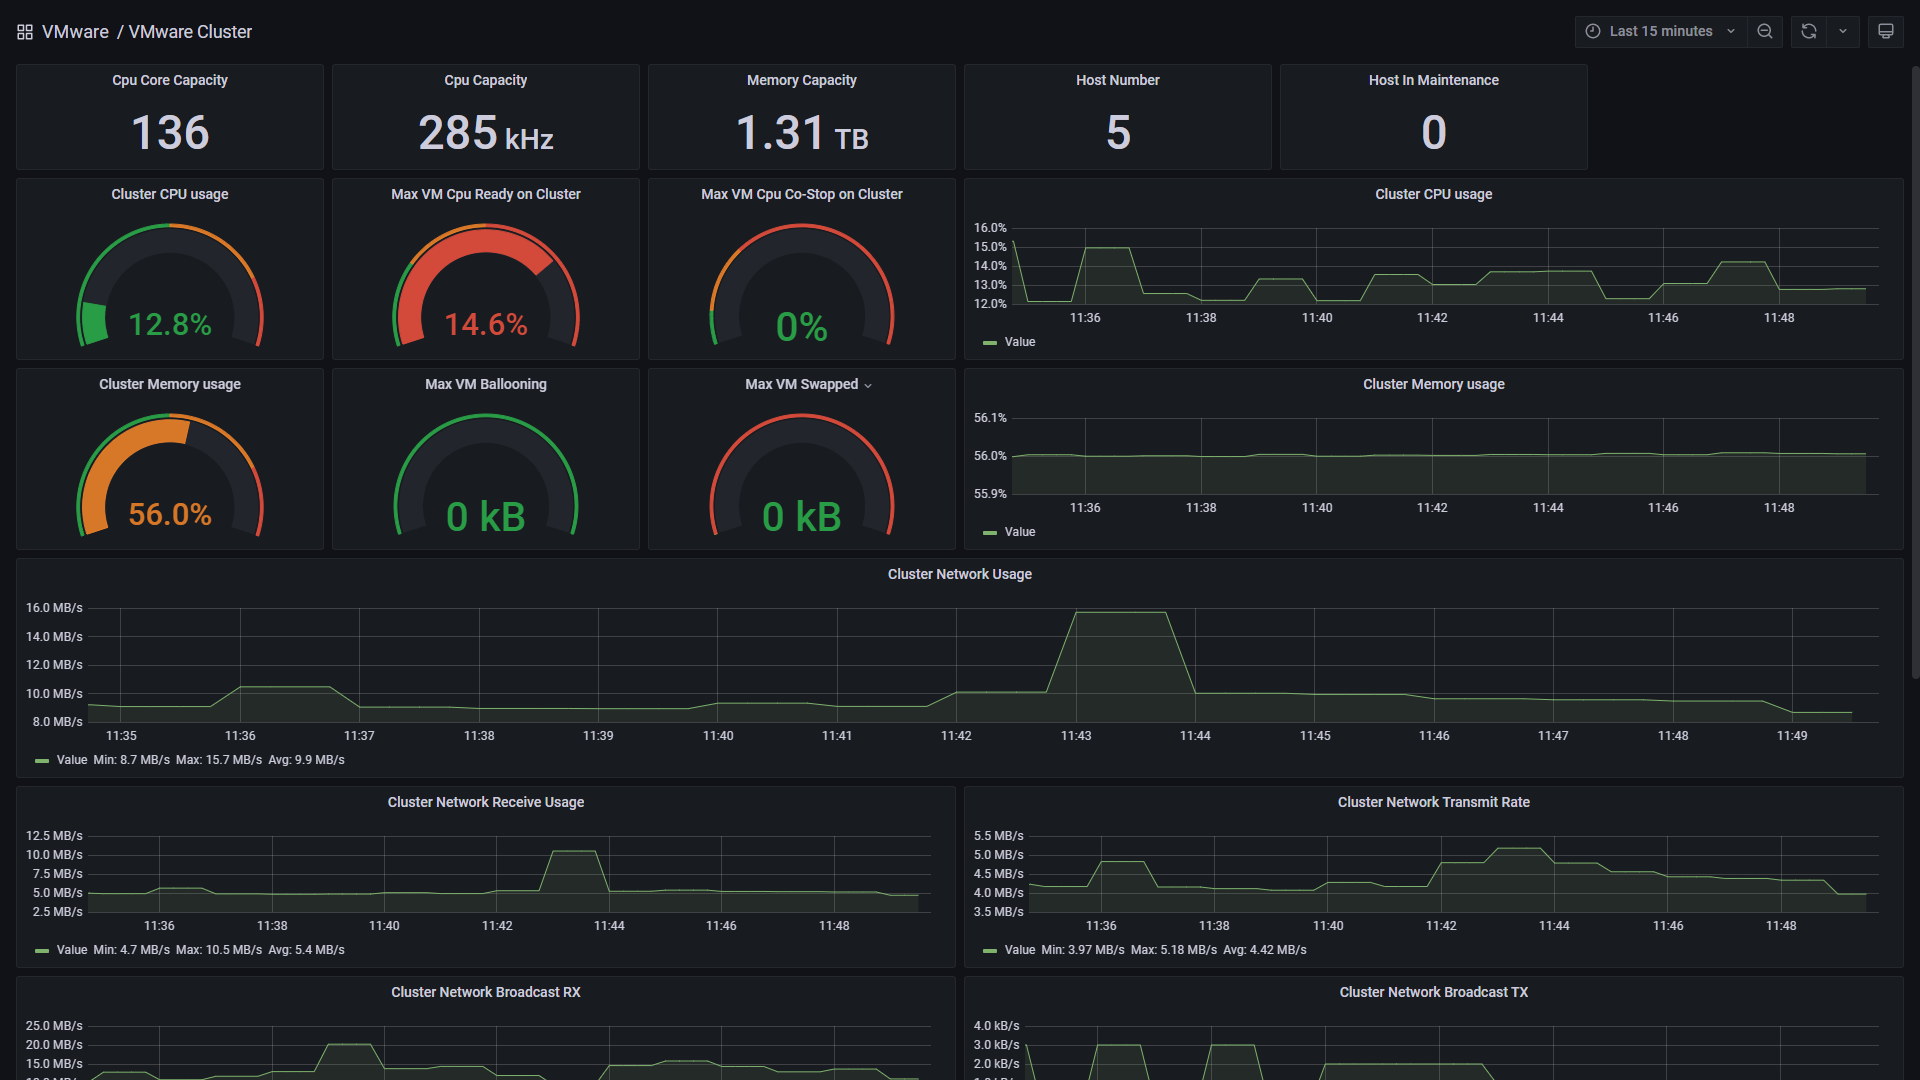Expand the Max VM Swapped panel menu

[868, 385]
